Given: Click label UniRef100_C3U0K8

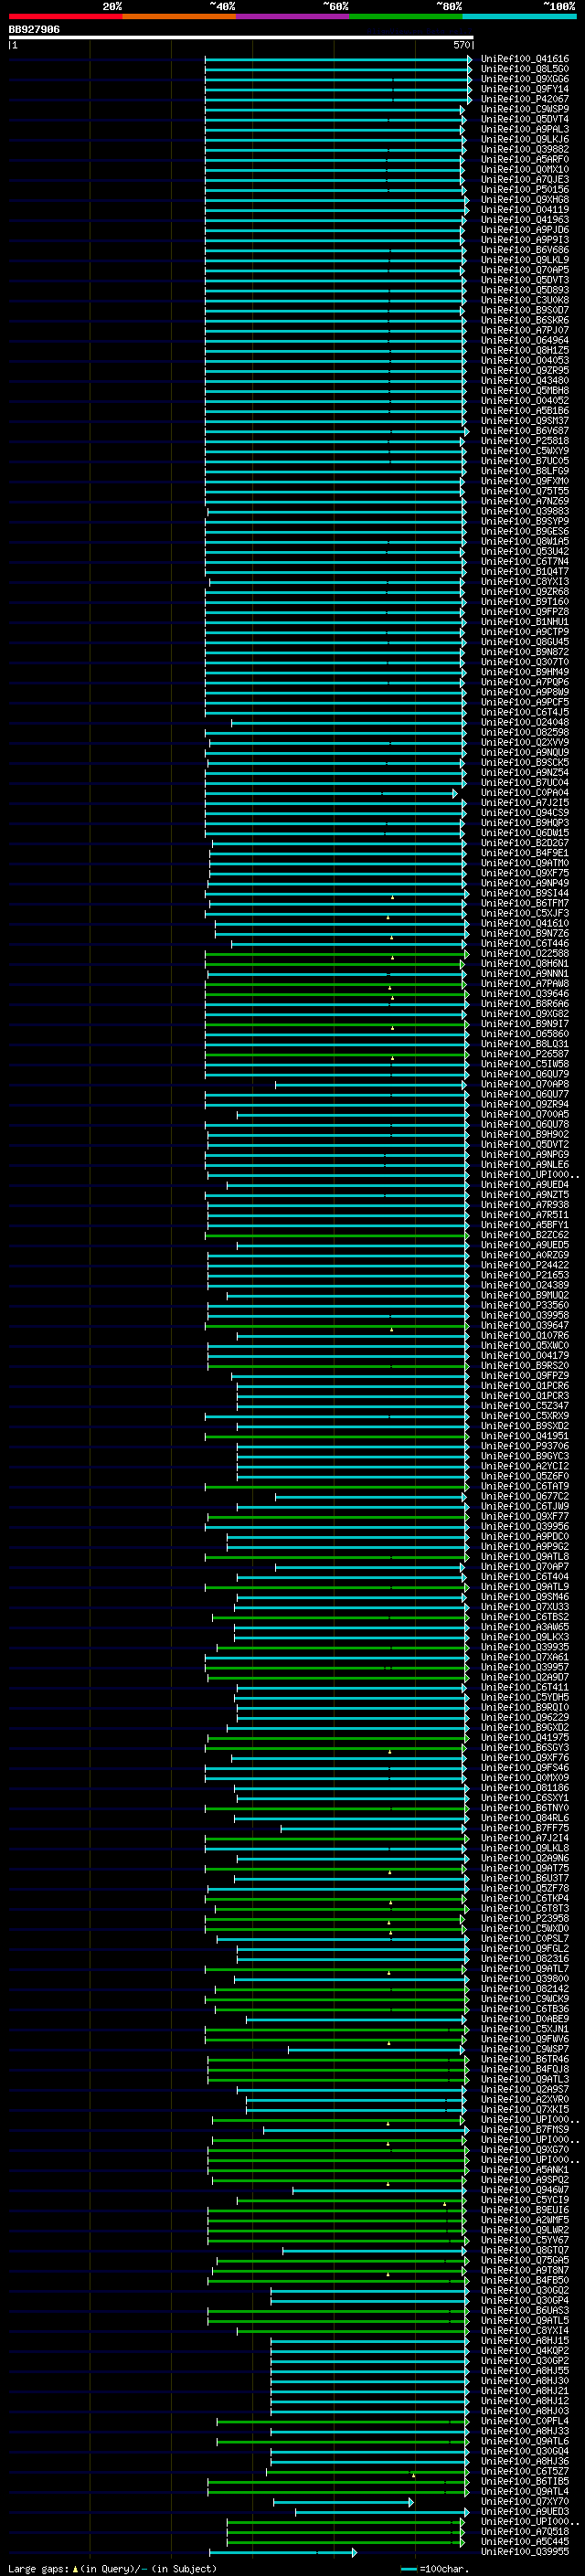Looking at the screenshot, I should pos(525,300).
